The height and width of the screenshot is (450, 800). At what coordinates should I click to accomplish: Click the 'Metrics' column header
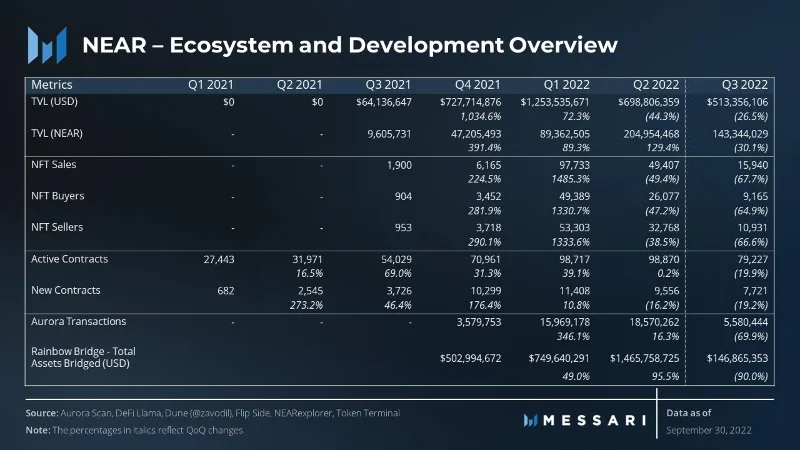(52, 85)
